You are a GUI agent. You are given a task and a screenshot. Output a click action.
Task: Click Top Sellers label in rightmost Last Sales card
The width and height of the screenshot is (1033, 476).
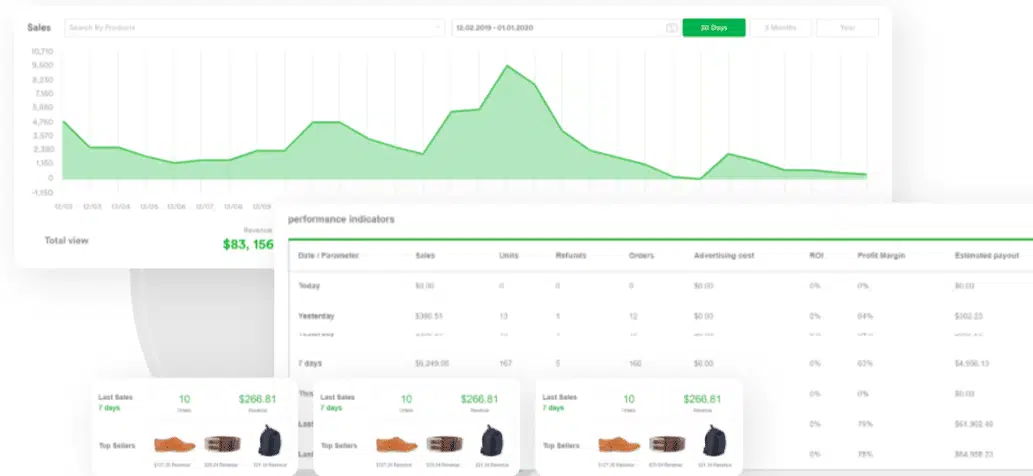point(561,446)
